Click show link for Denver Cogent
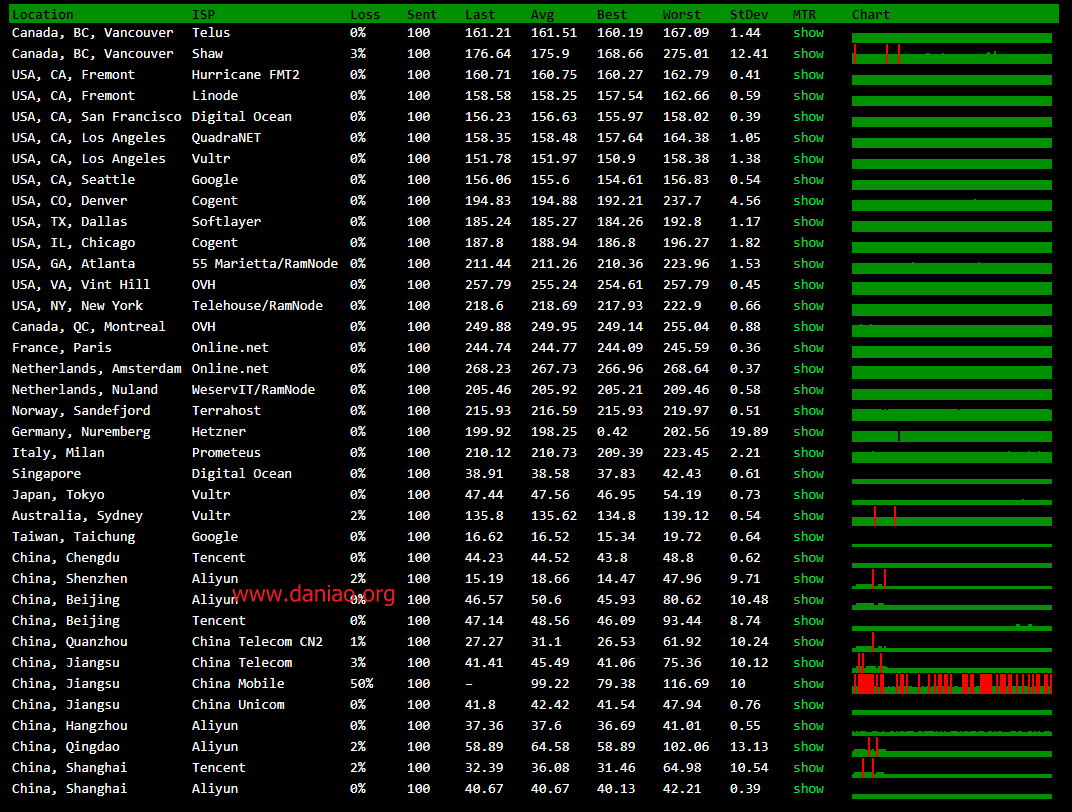Image resolution: width=1072 pixels, height=812 pixels. point(808,201)
